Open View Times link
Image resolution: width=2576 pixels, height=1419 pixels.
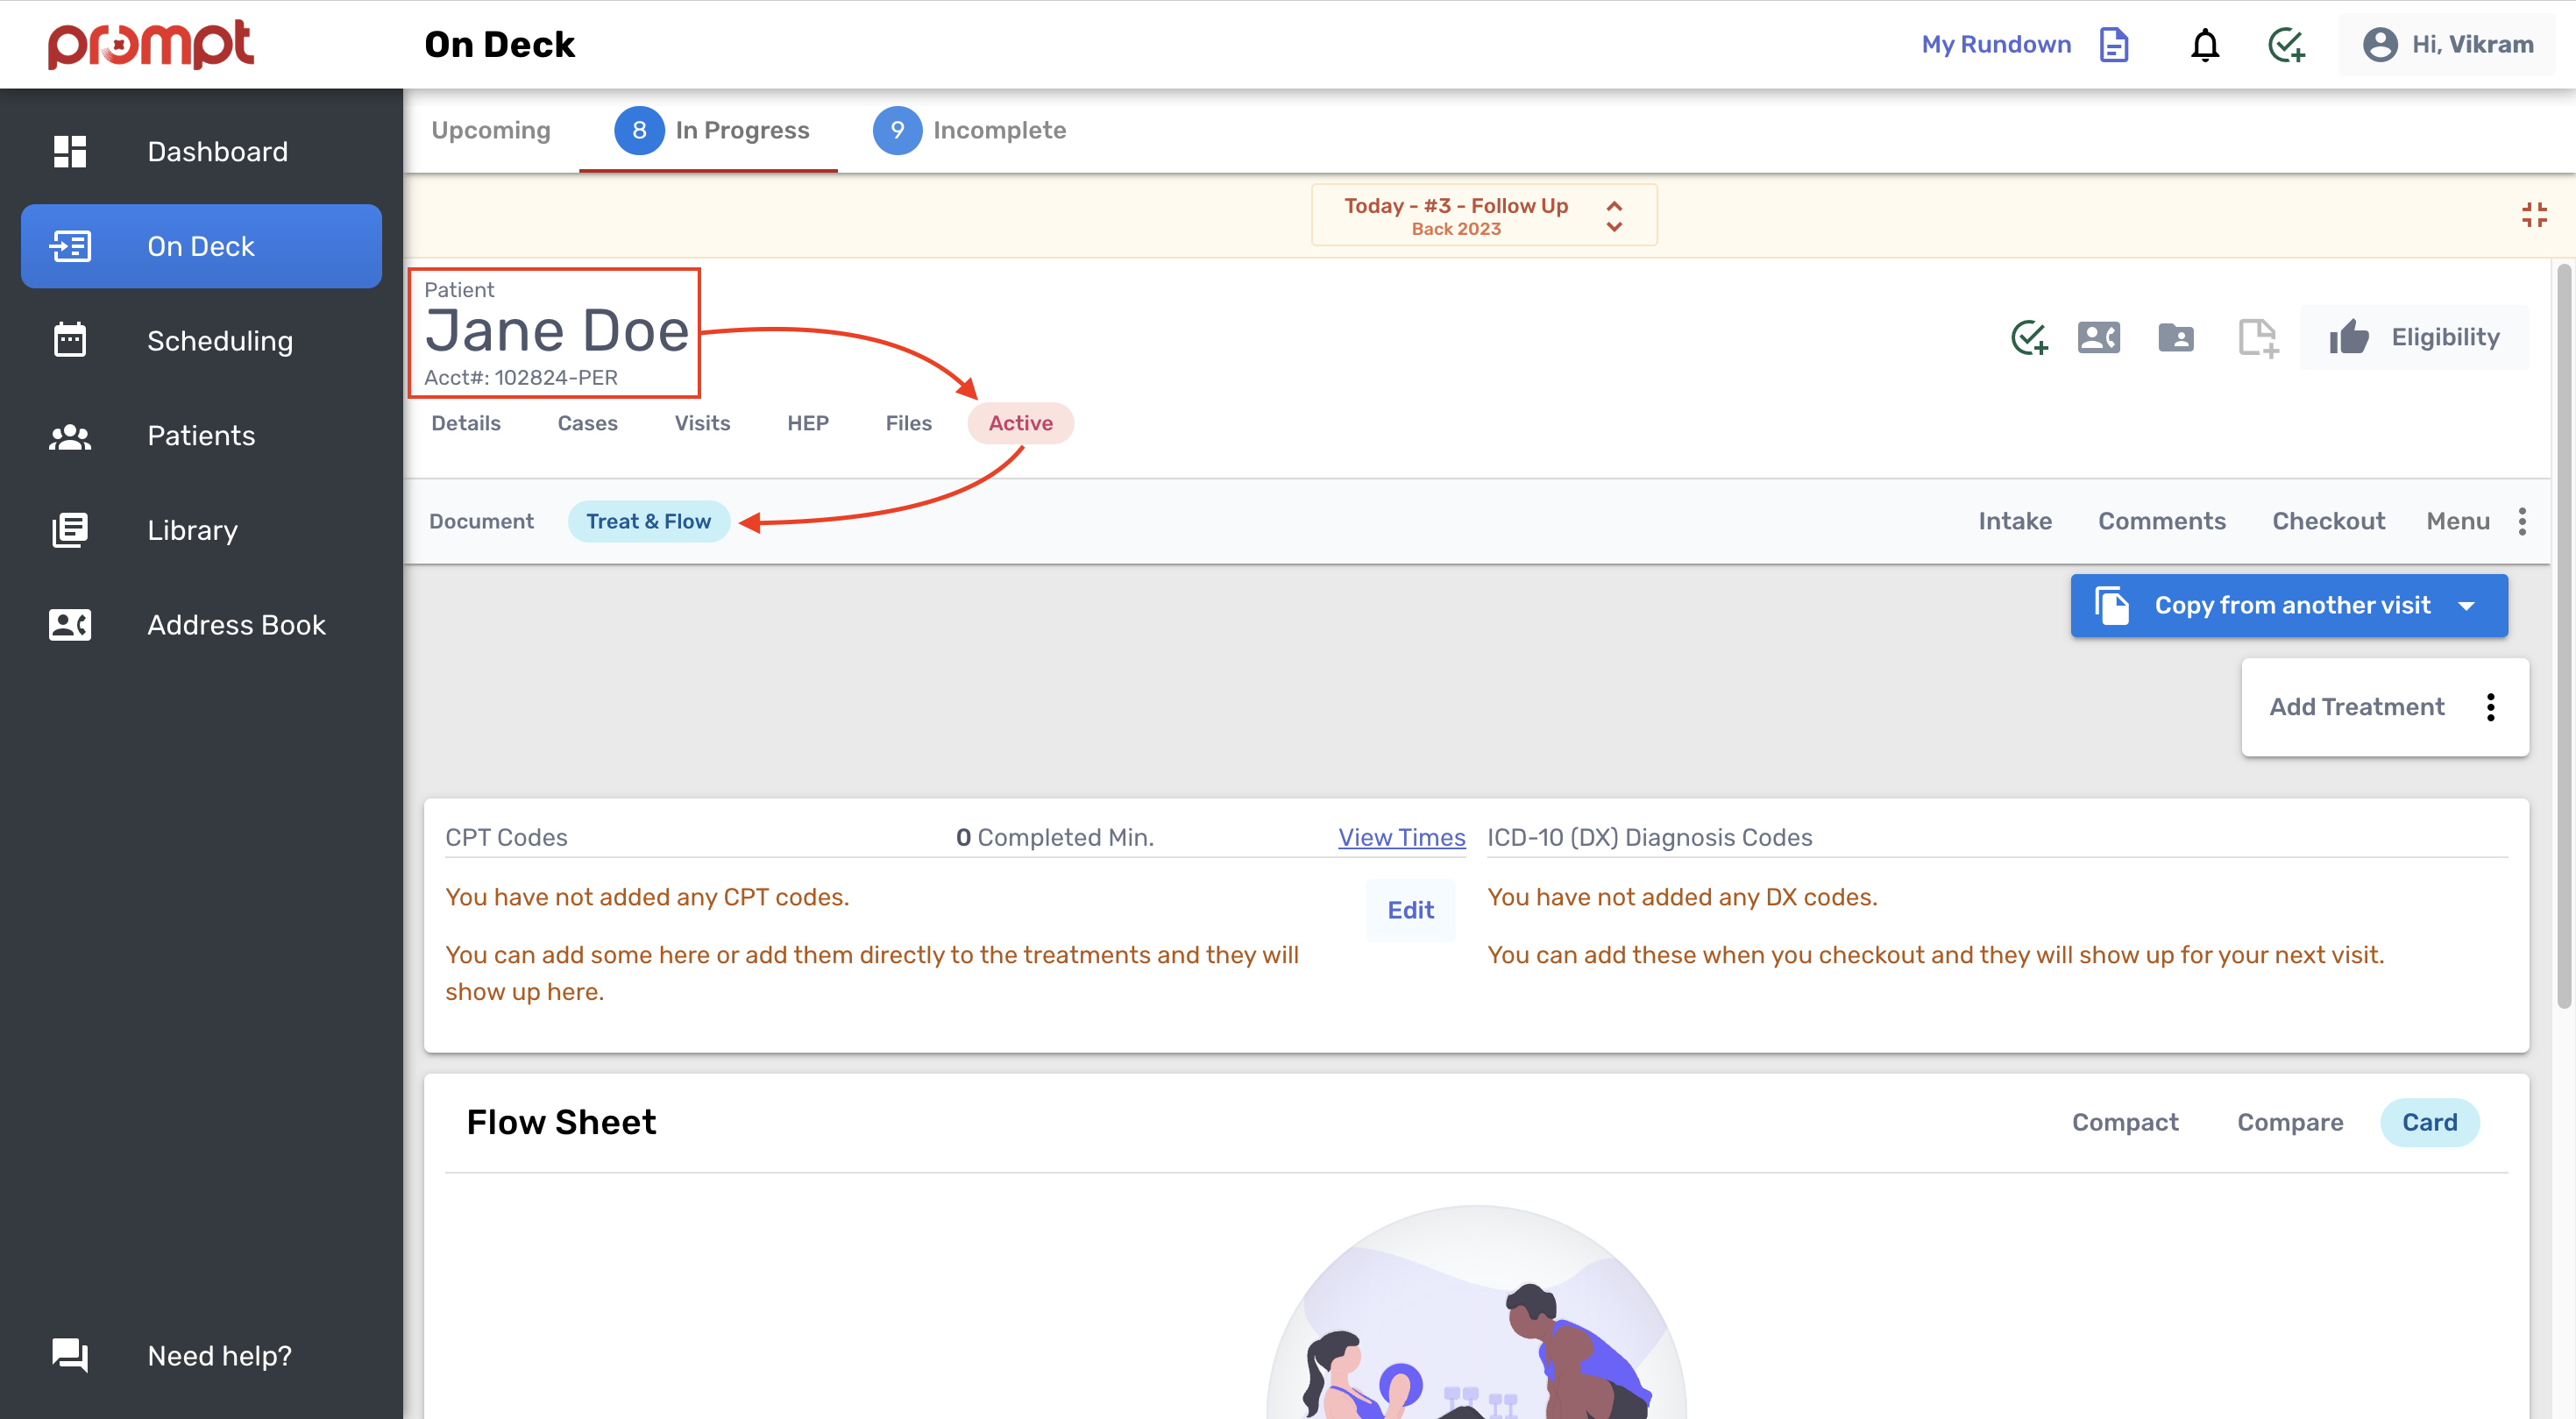point(1401,838)
